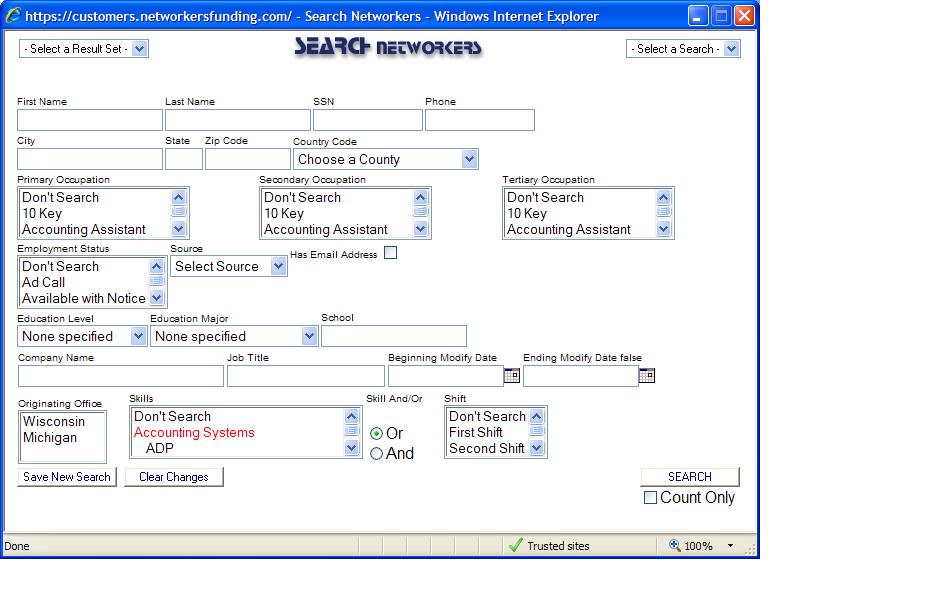Viewport: 952px width, 600px height.
Task: Click the Save New Search button
Action: pyautogui.click(x=67, y=477)
